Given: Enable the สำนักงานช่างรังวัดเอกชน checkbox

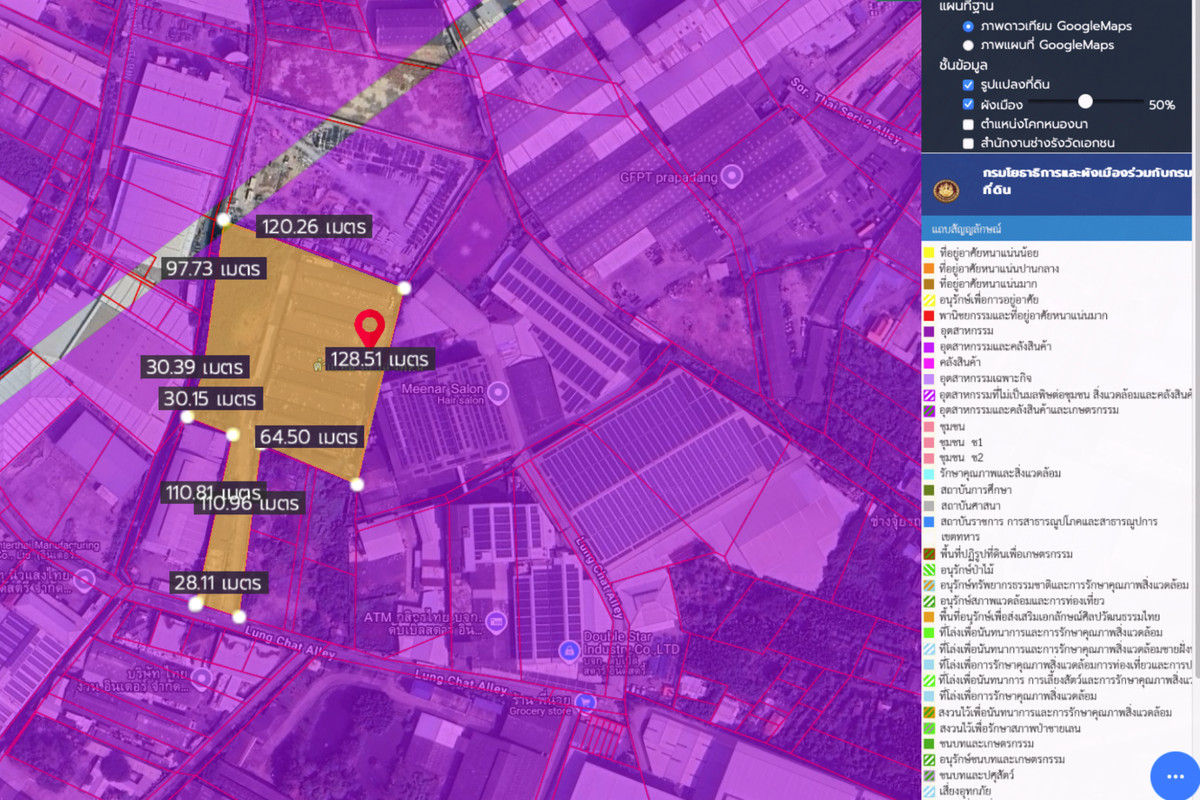Looking at the screenshot, I should click(968, 143).
